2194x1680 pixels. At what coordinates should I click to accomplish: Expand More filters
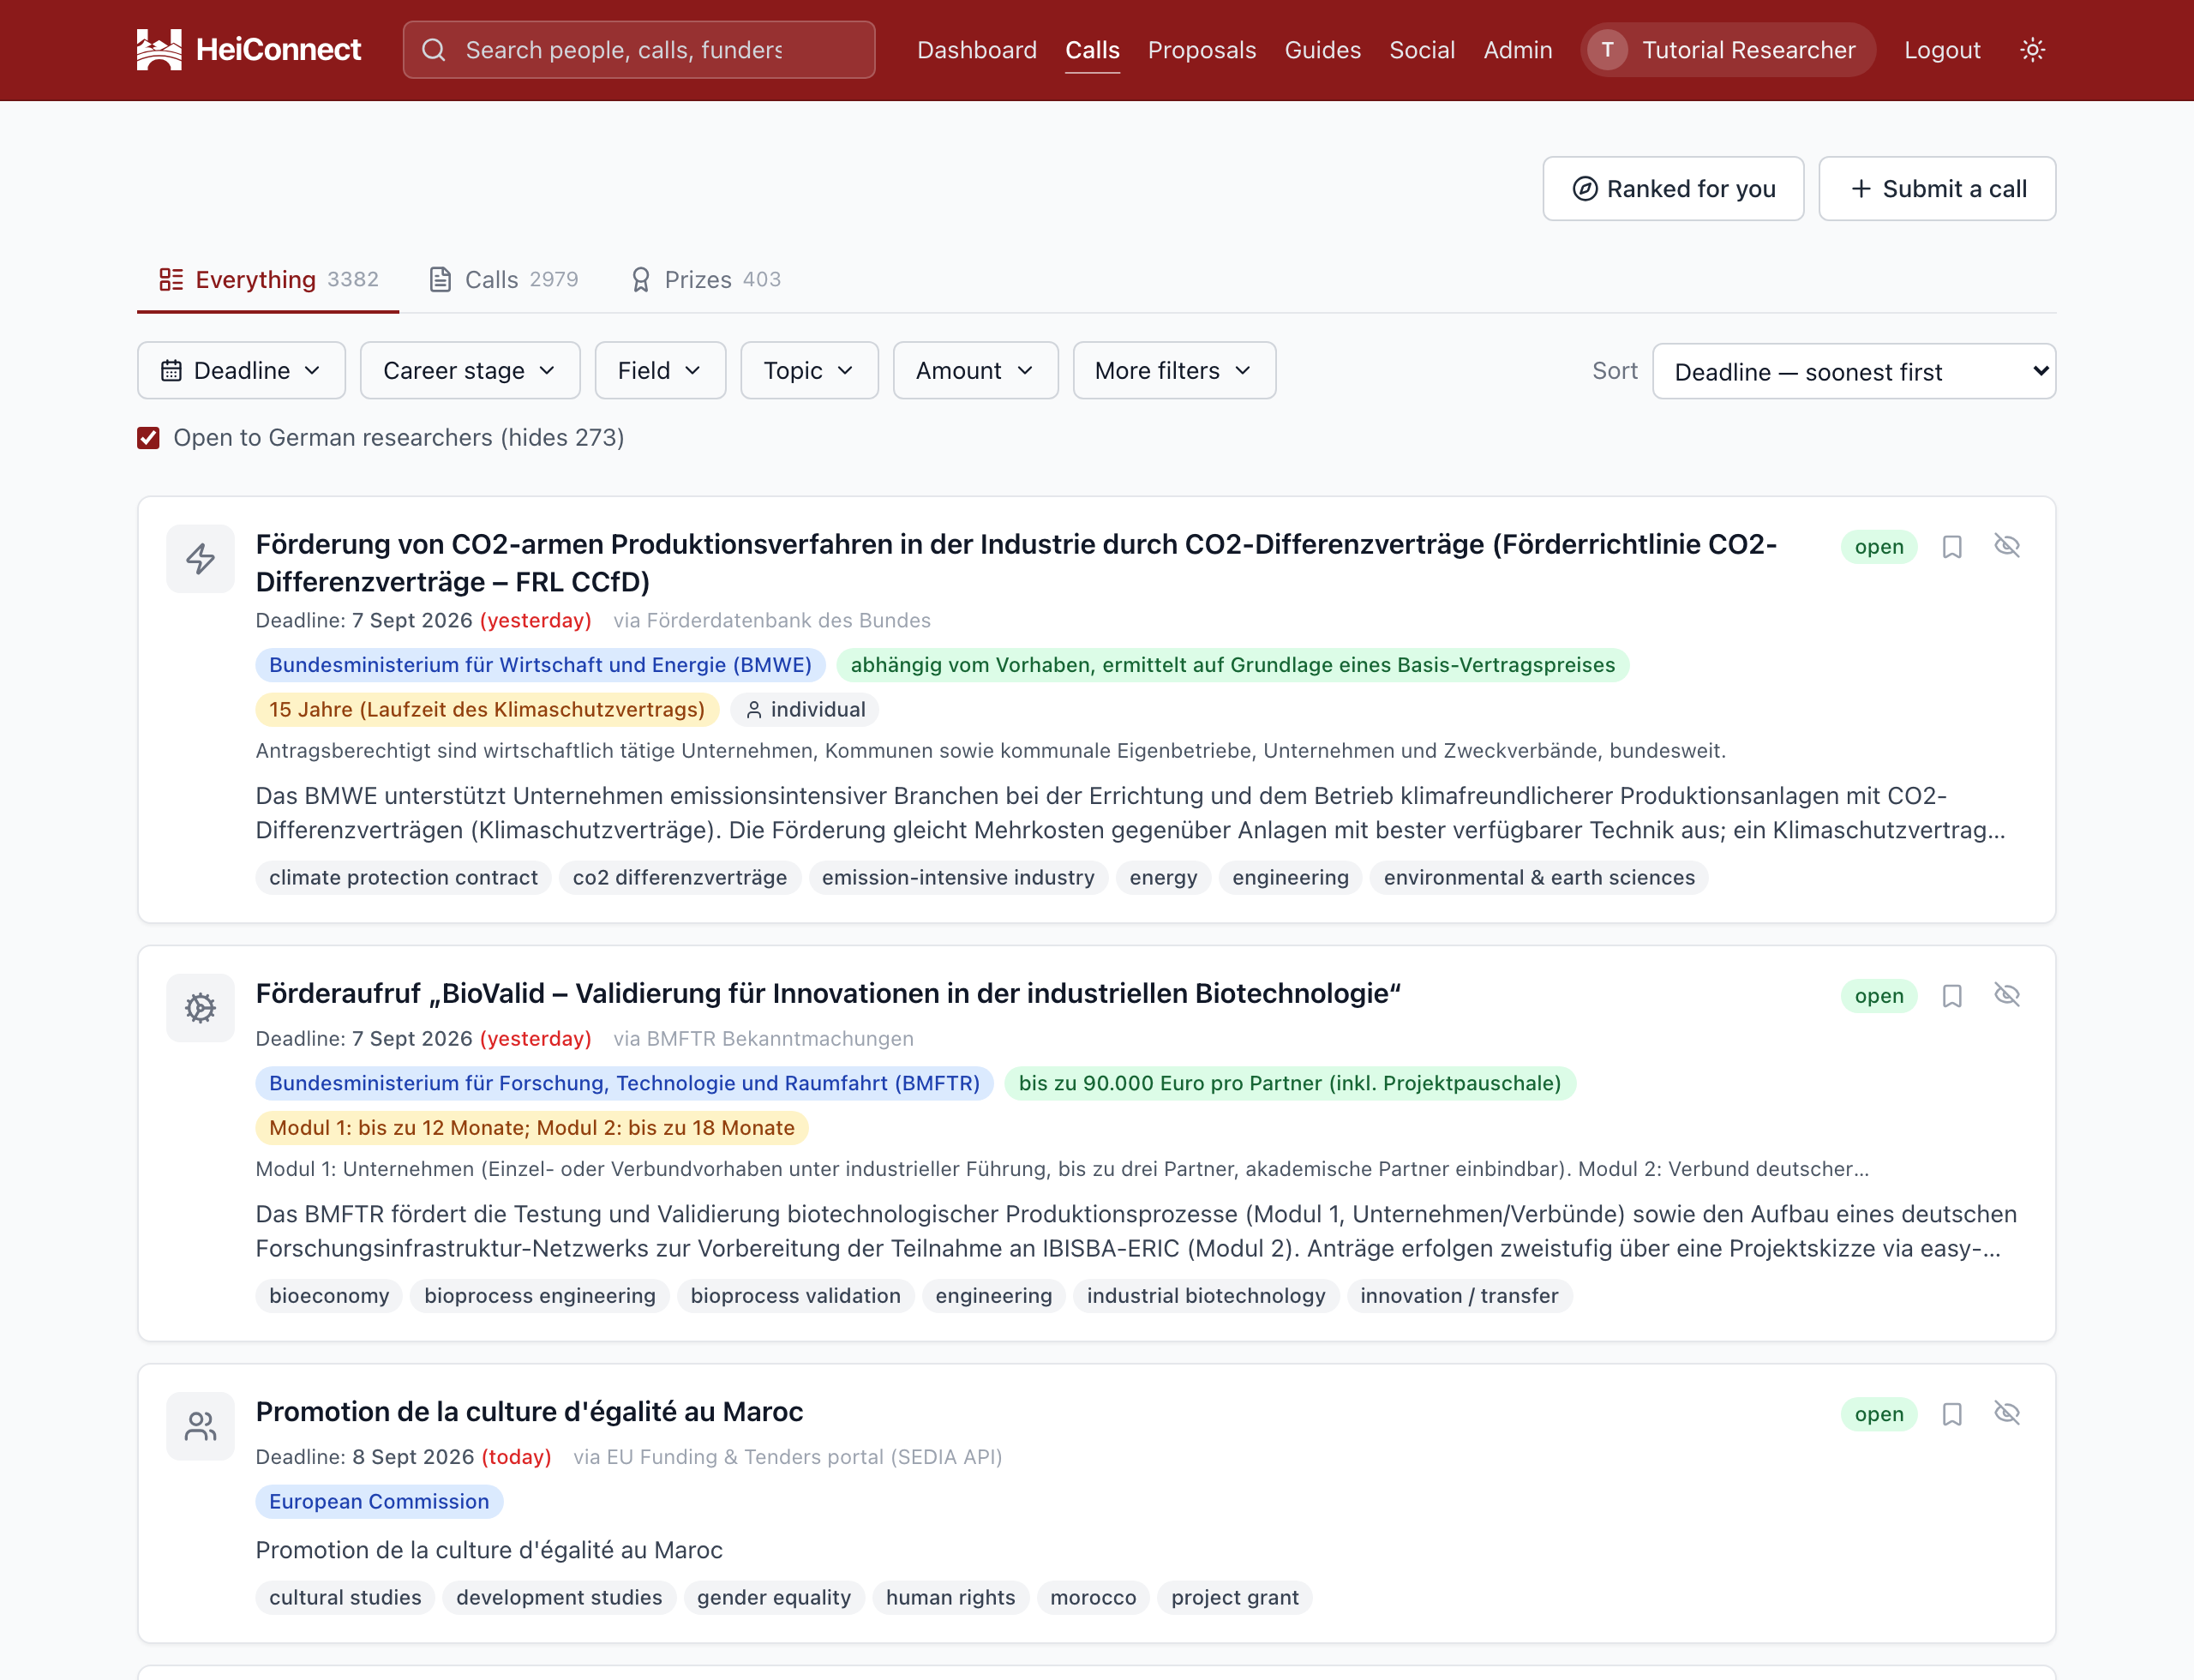1174,371
